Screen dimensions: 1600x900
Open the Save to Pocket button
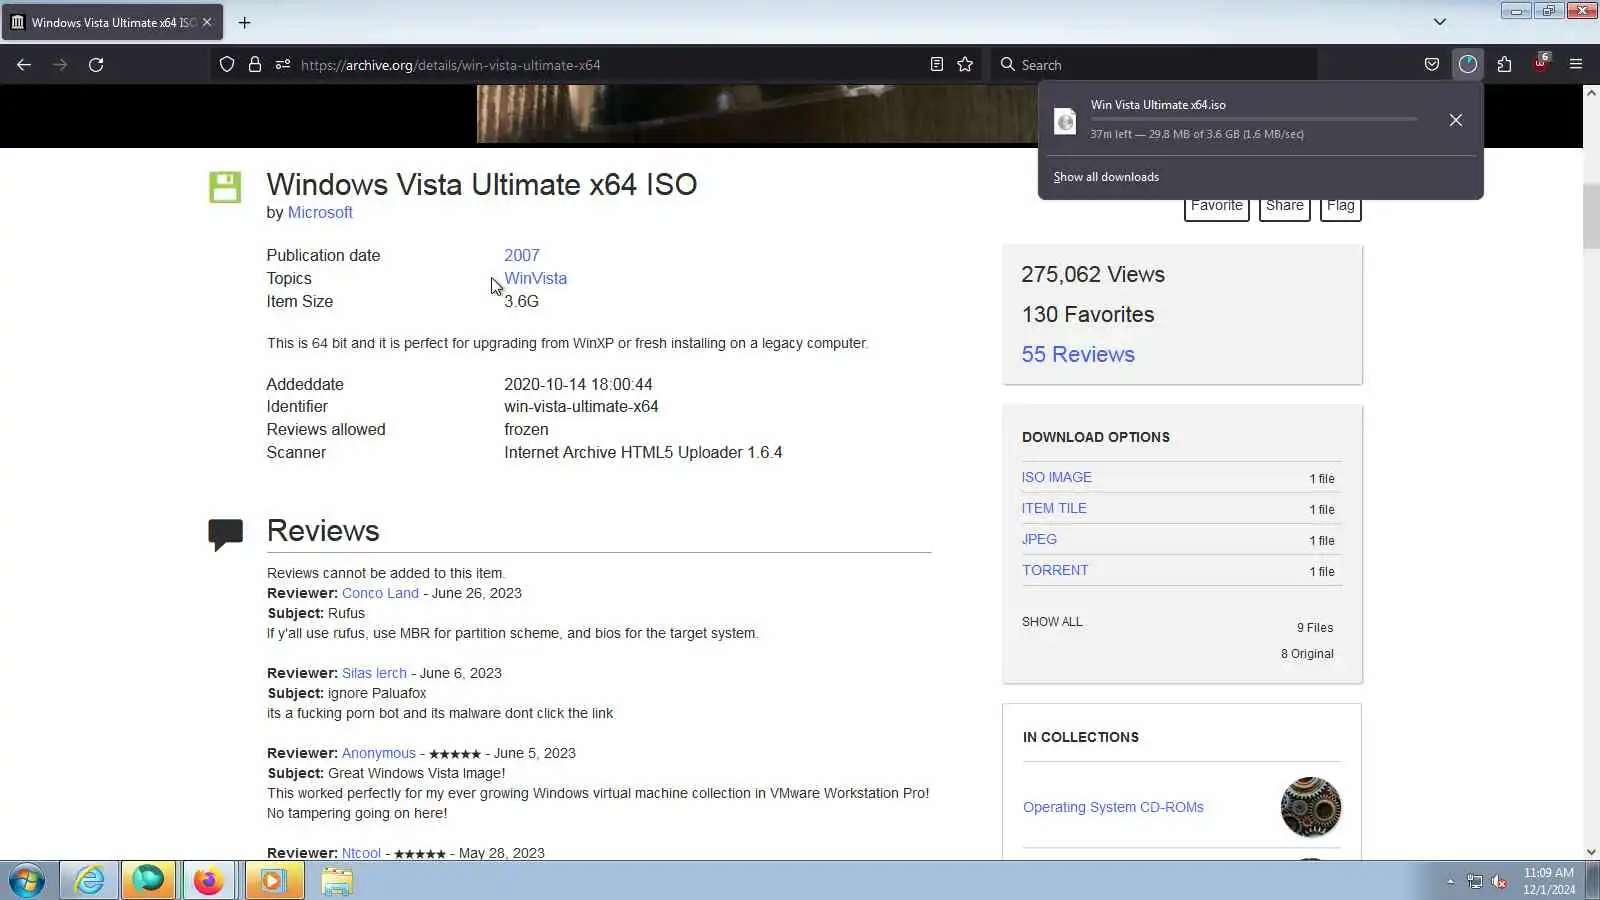point(1432,65)
